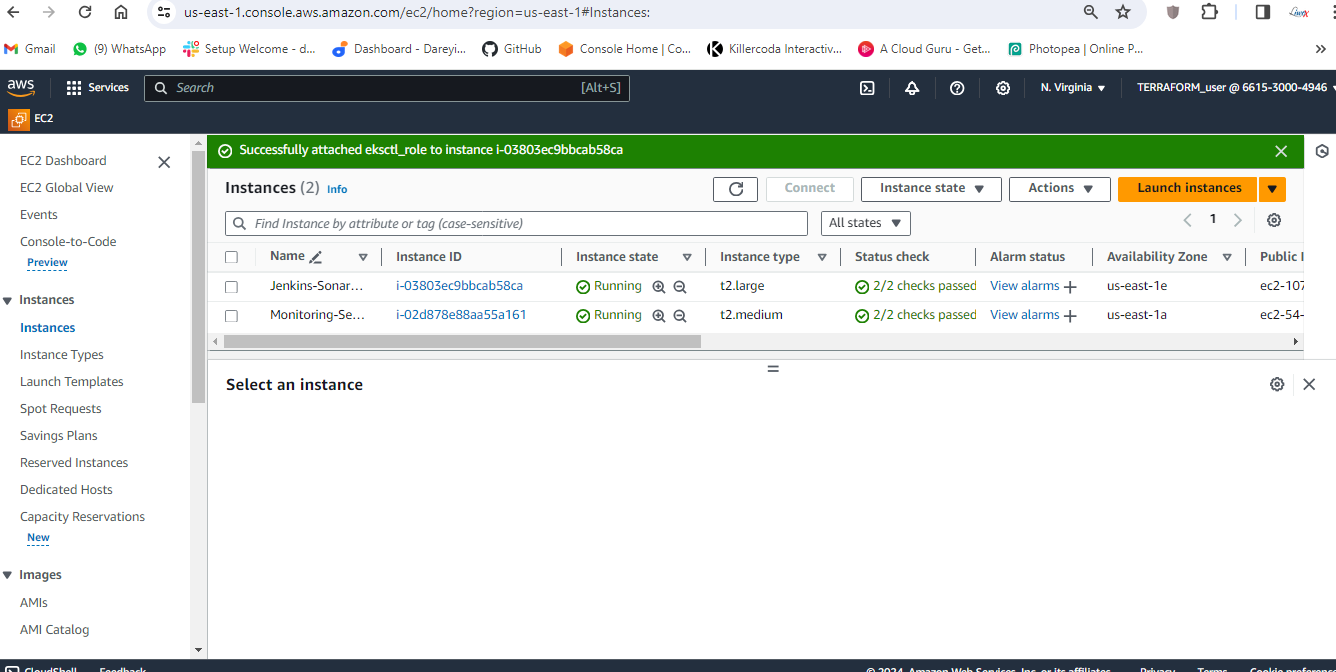Open the notifications bell icon
1336x672 pixels.
912,88
